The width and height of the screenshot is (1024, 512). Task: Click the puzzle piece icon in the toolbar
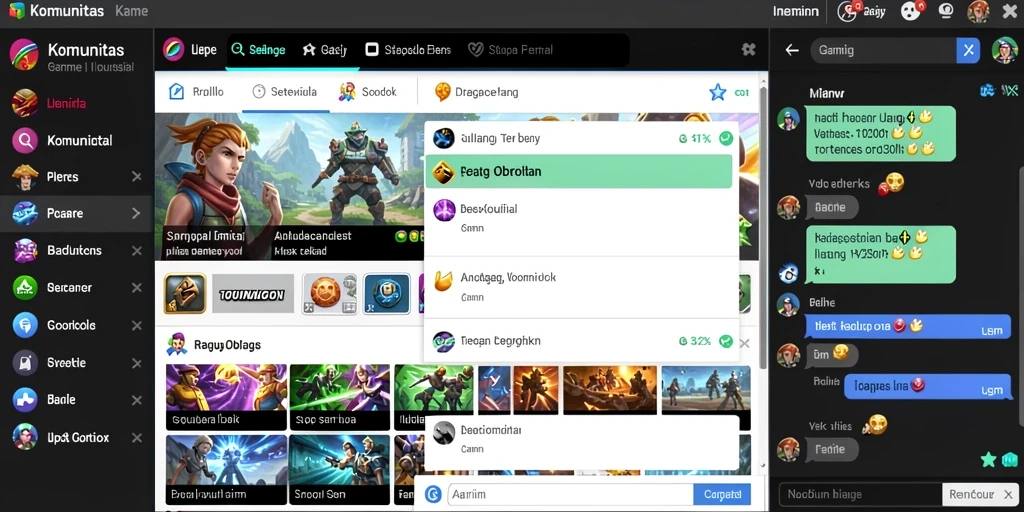click(x=748, y=50)
